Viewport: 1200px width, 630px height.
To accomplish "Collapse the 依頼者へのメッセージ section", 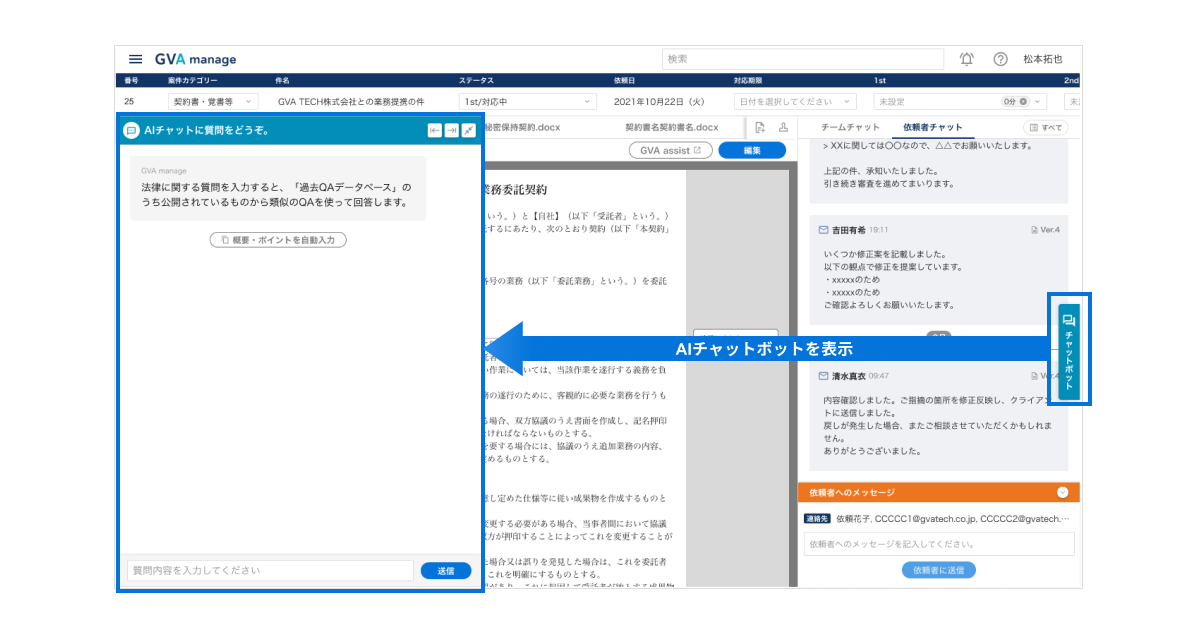I will (1062, 492).
